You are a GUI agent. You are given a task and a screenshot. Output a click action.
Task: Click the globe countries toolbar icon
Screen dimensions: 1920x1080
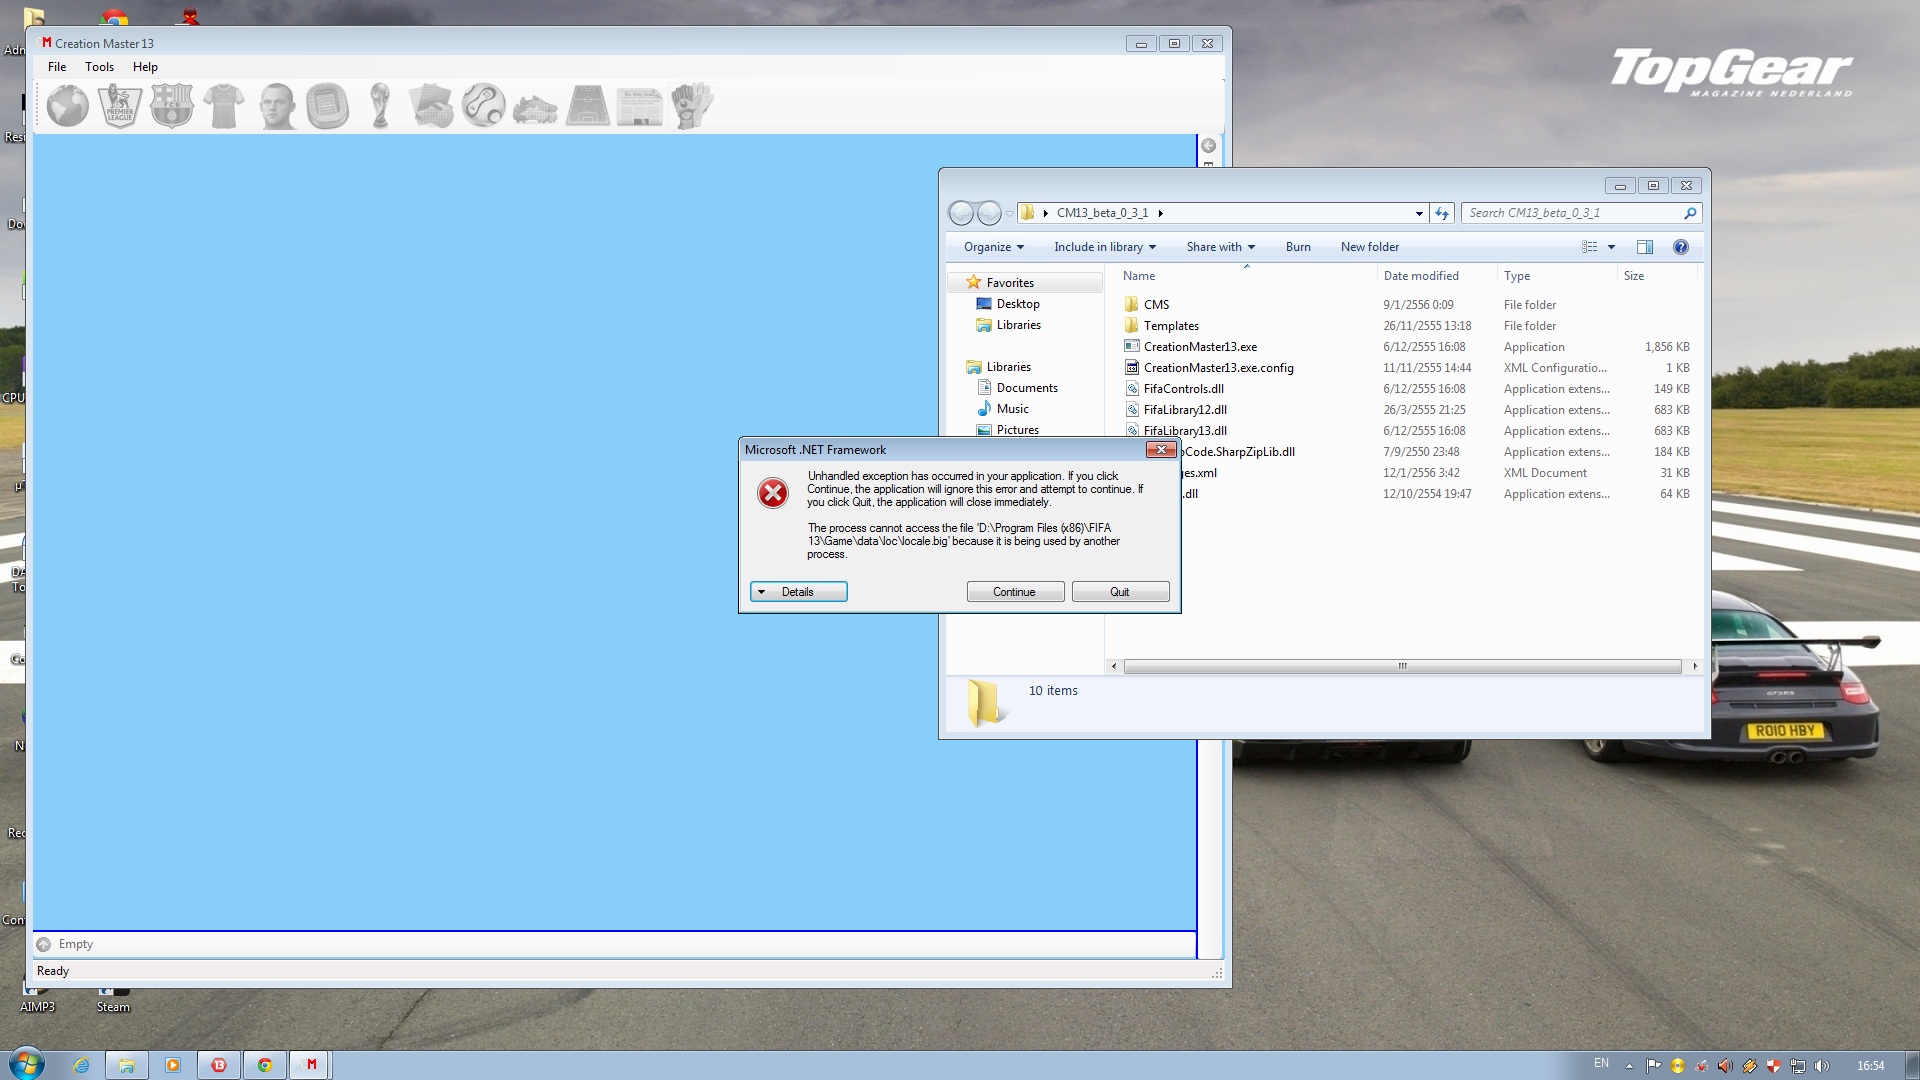68,106
